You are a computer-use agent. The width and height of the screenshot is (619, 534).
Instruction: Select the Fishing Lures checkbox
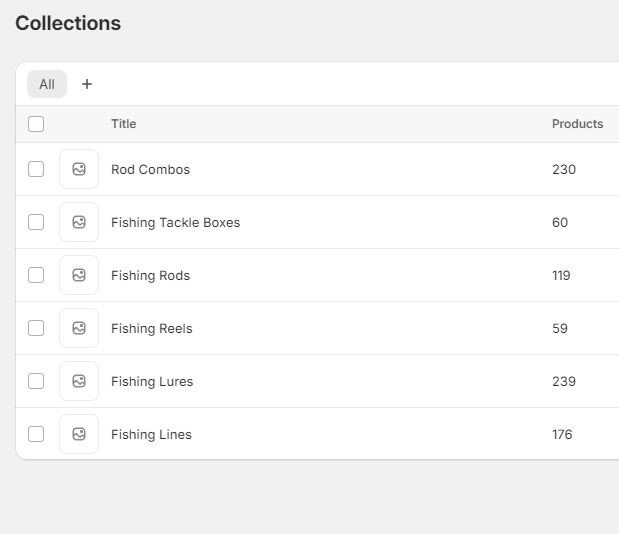(x=36, y=381)
